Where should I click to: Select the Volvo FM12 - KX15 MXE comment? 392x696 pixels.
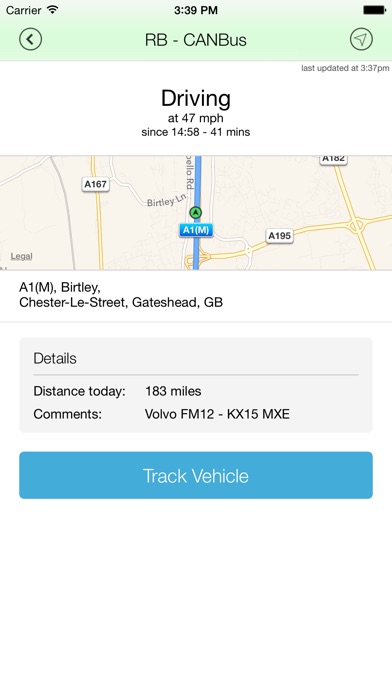click(x=217, y=414)
